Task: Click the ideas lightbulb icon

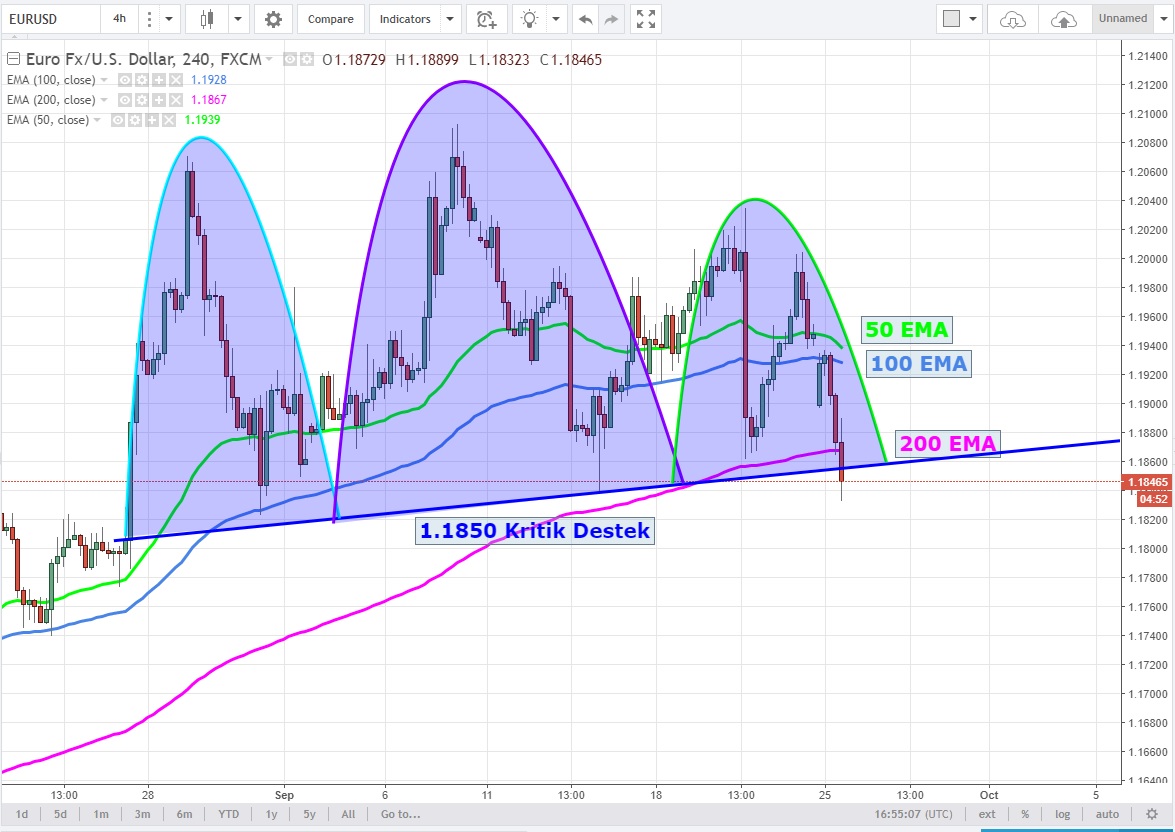Action: (530, 19)
